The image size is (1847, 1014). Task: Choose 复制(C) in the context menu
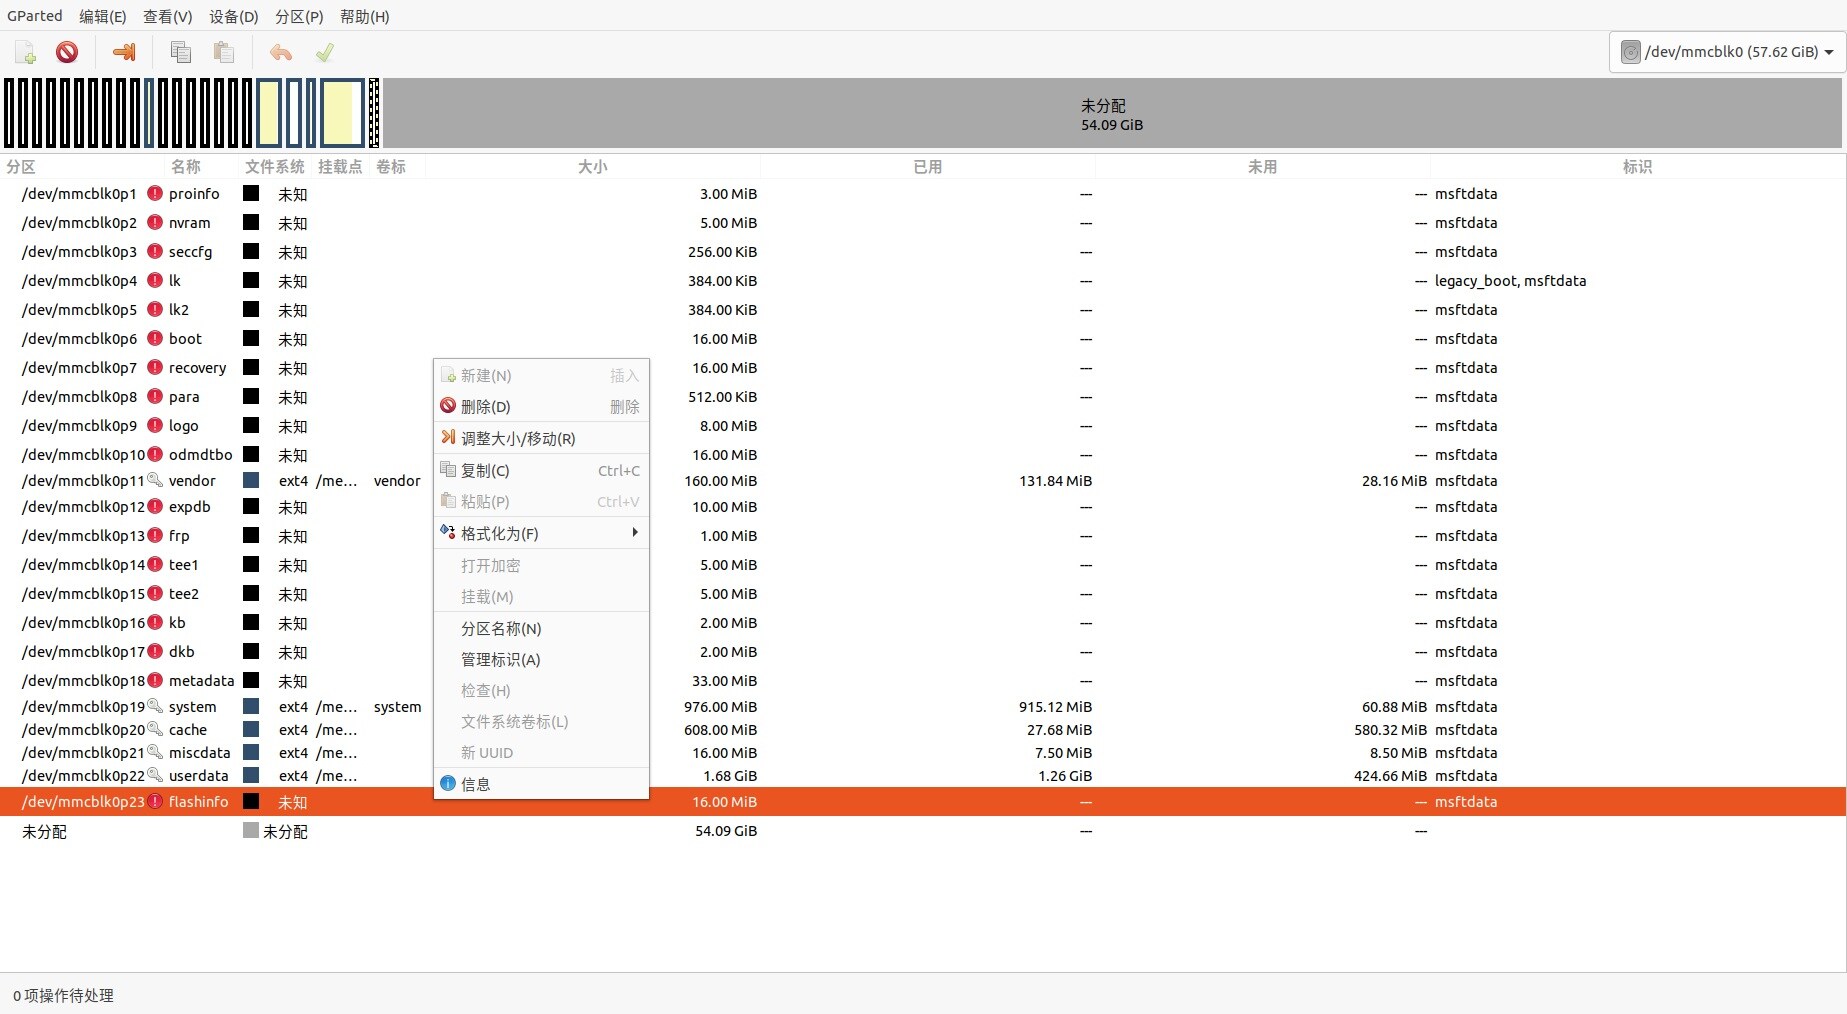[x=541, y=470]
